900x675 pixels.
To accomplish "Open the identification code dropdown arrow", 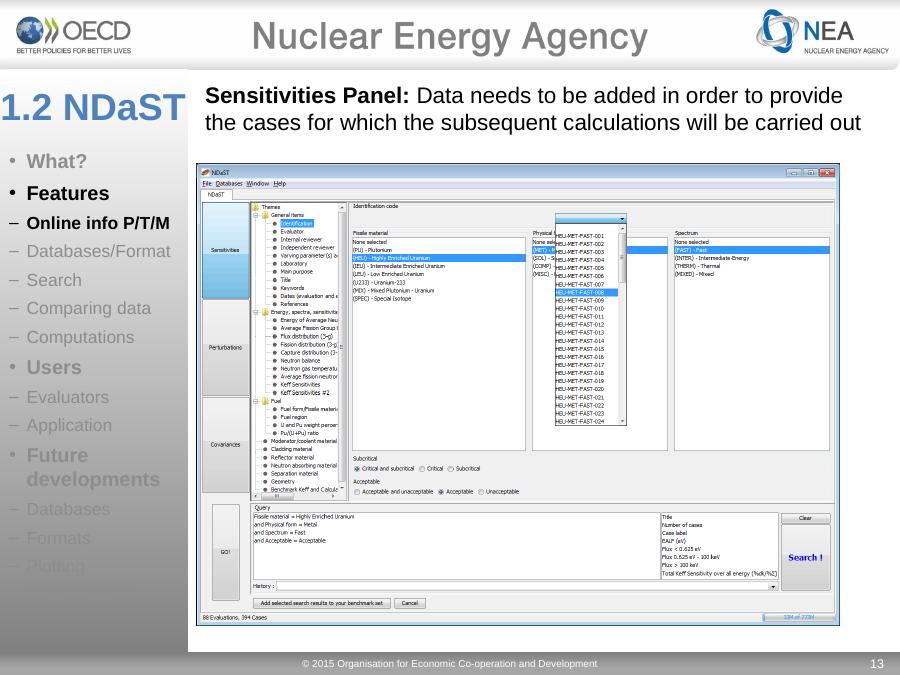I will [622, 218].
